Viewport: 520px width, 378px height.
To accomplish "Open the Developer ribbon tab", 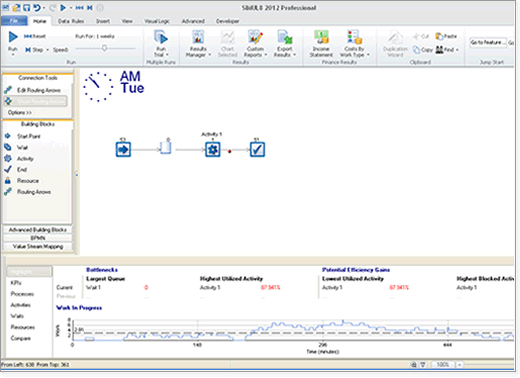I will click(x=228, y=21).
